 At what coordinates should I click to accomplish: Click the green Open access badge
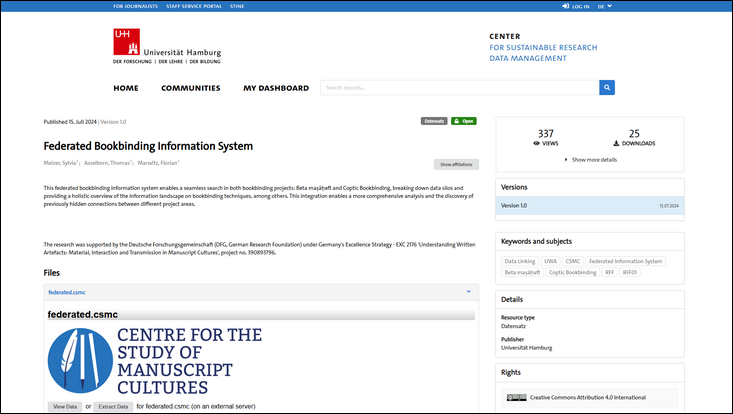pos(463,121)
